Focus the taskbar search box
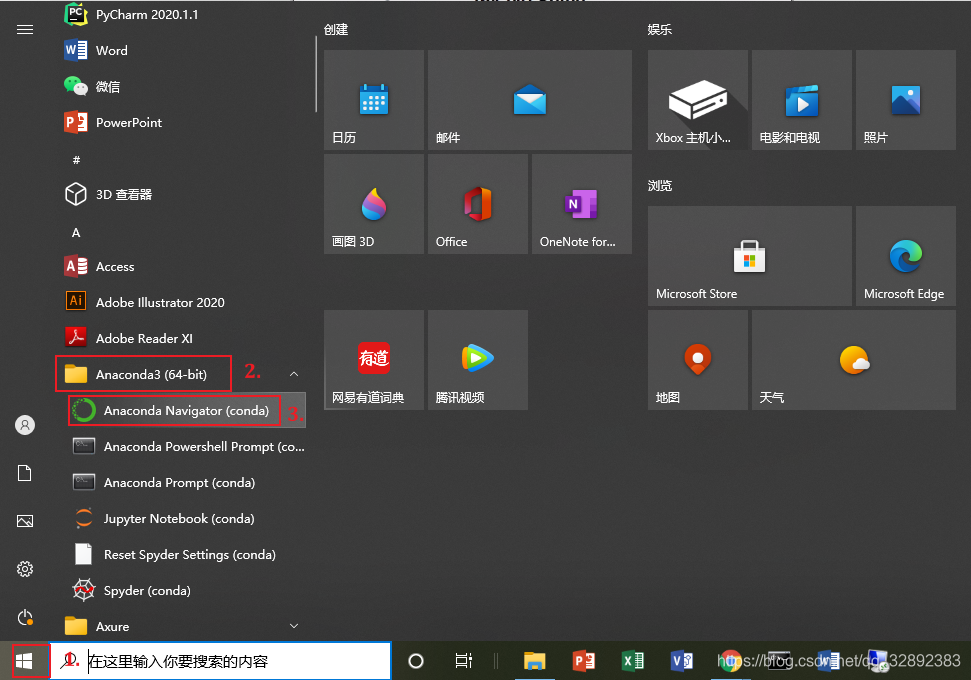Viewport: 971px width, 680px height. 220,661
